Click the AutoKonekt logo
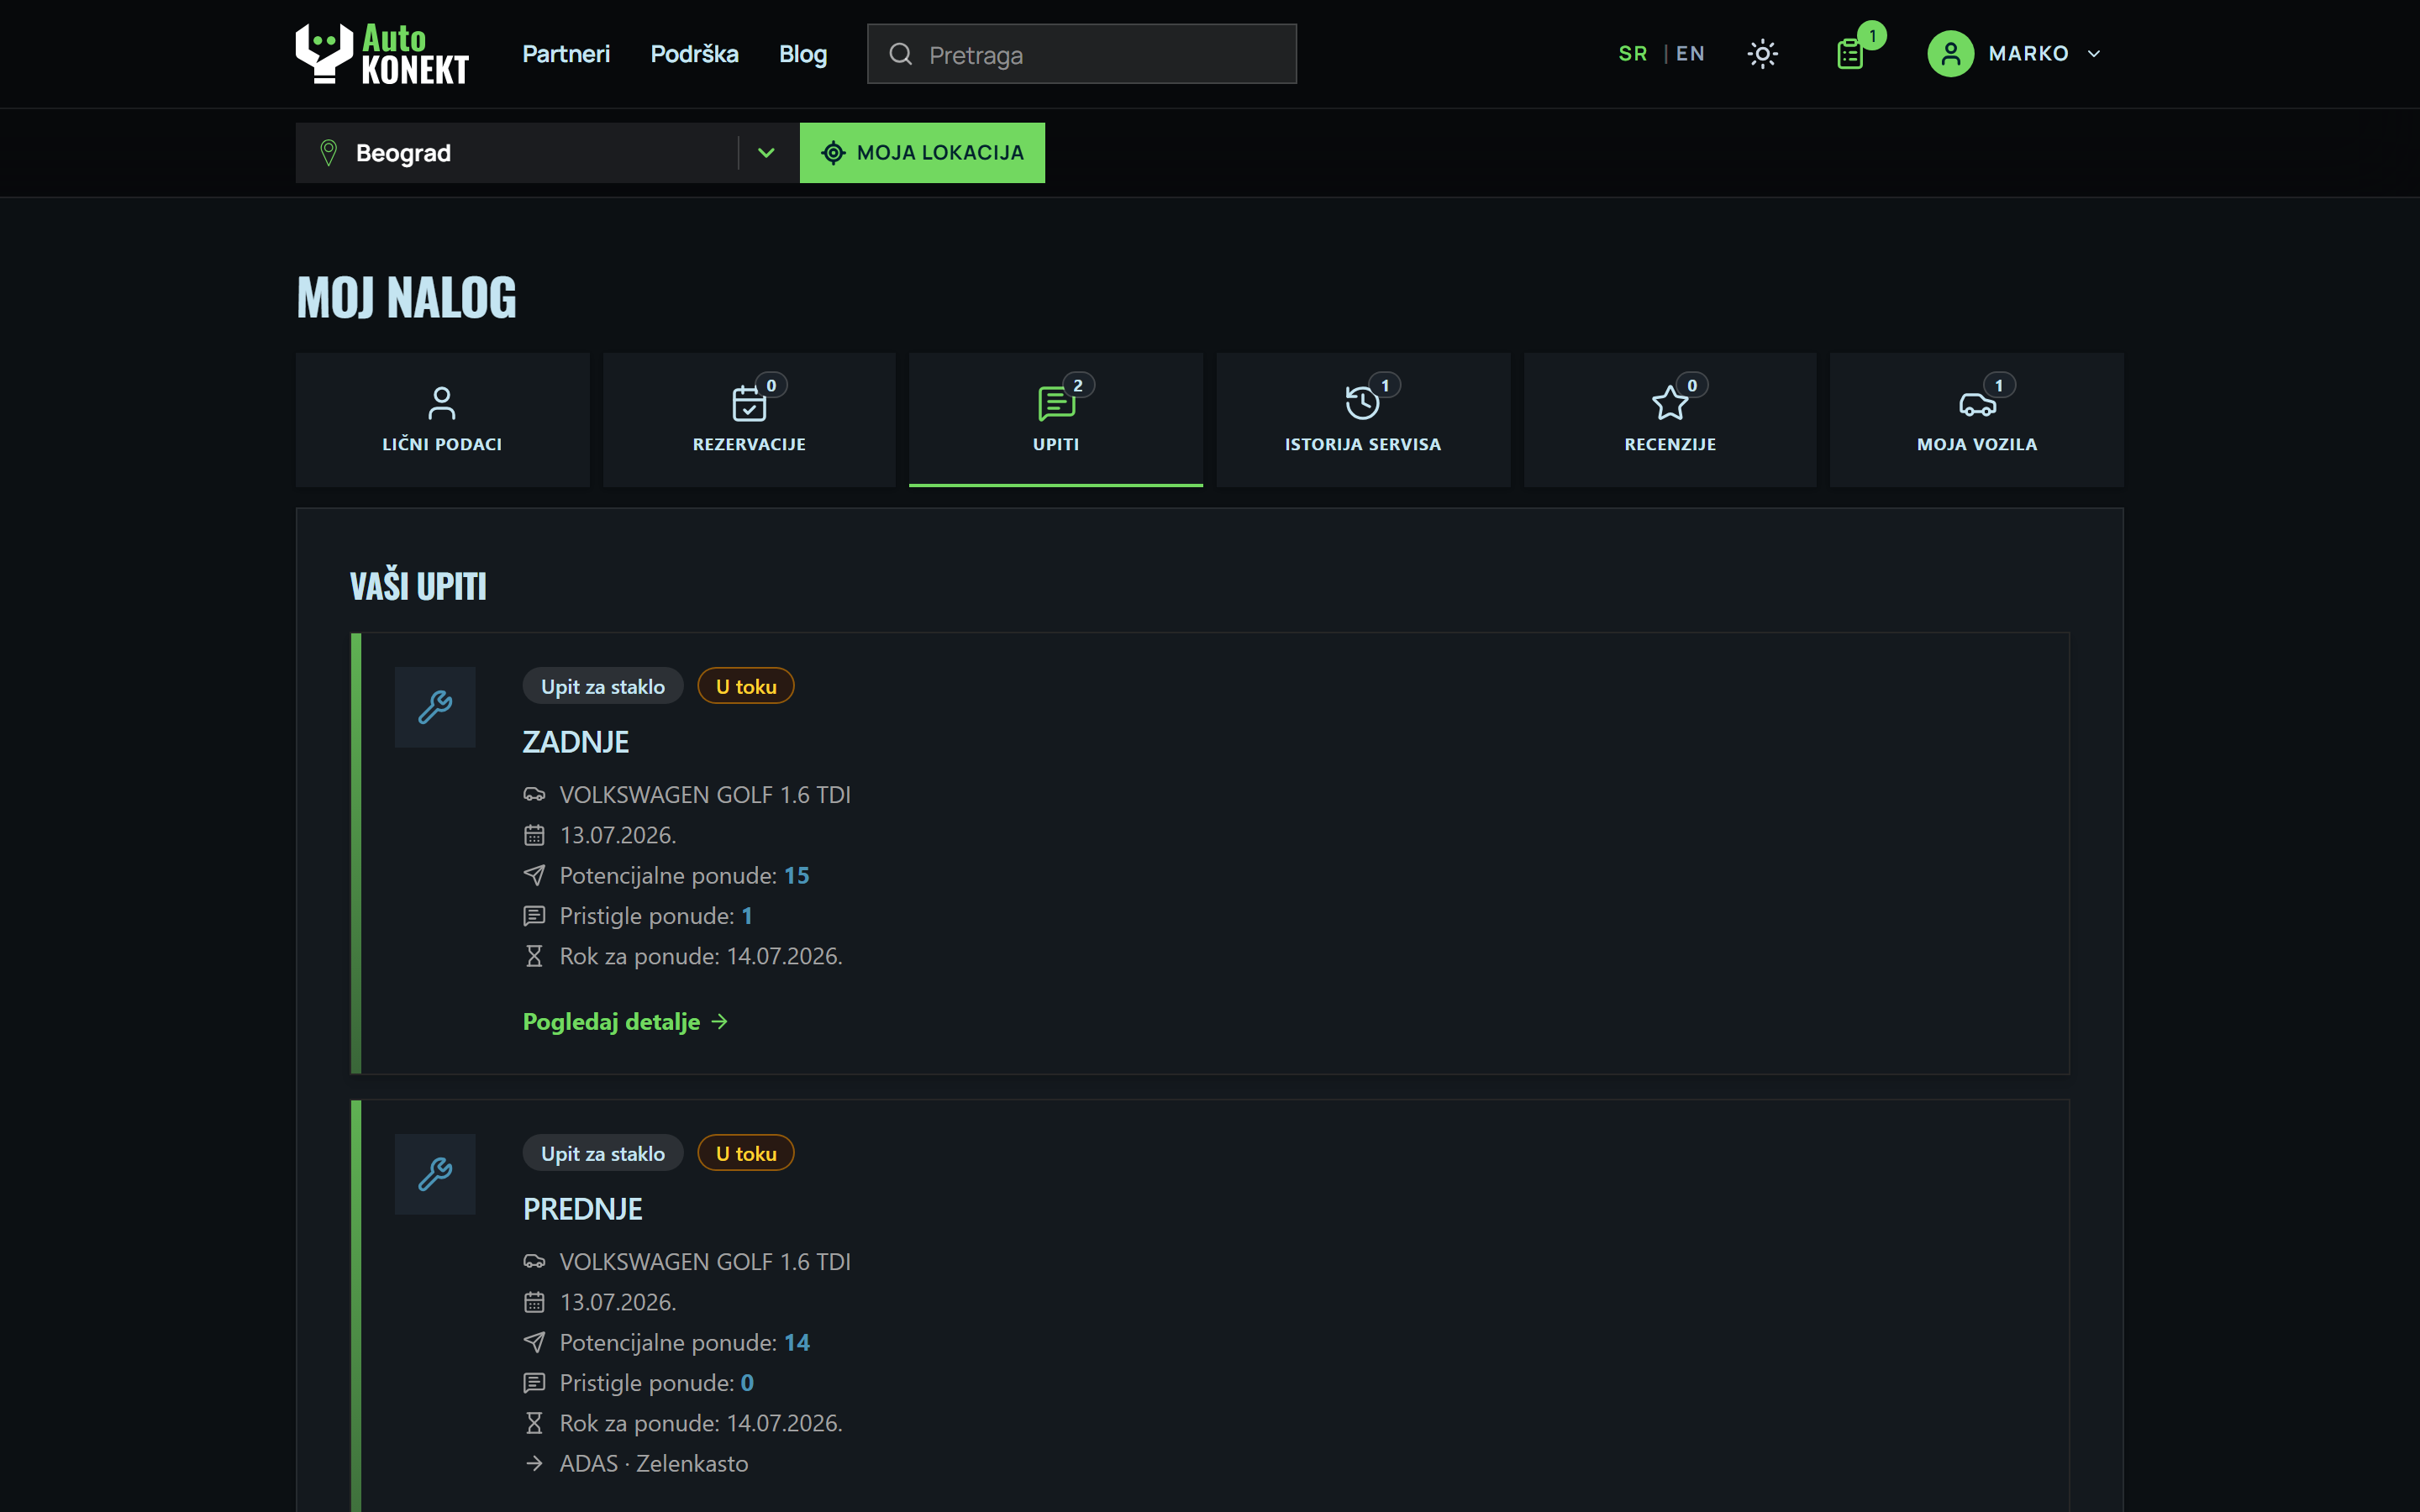The image size is (2420, 1512). [382, 54]
